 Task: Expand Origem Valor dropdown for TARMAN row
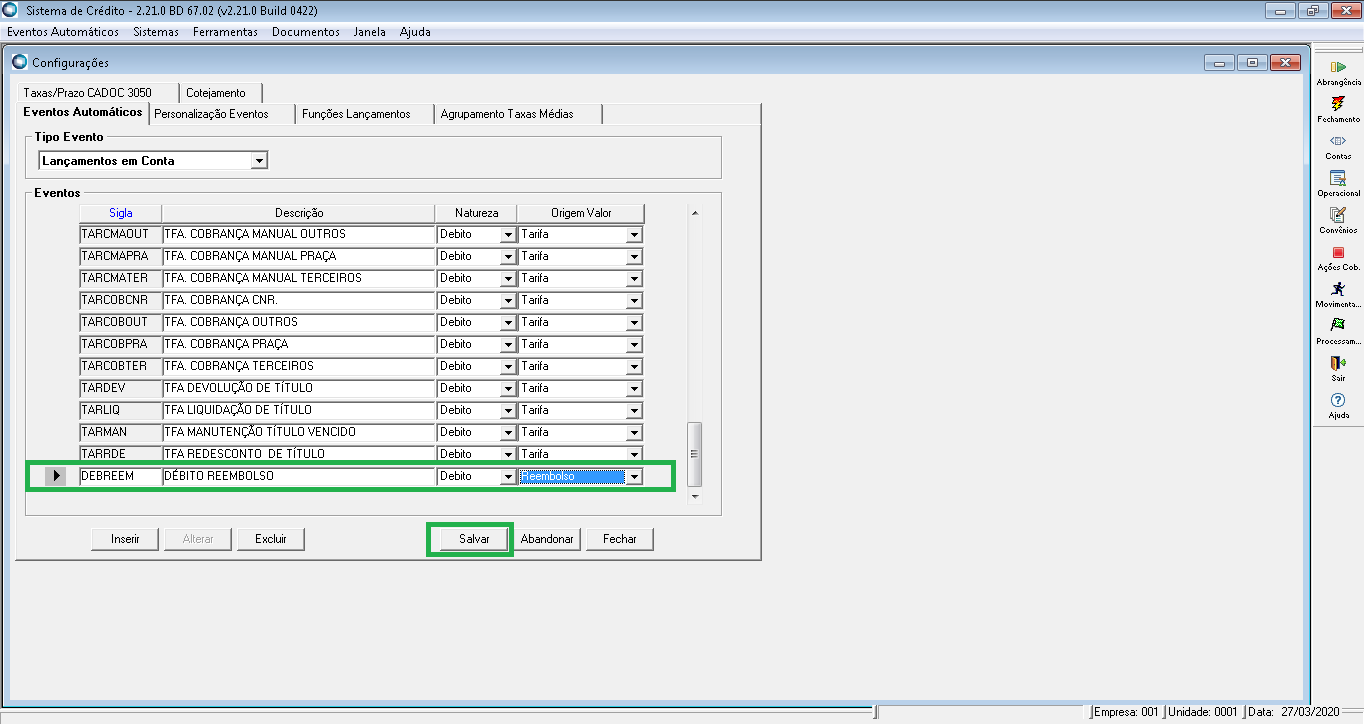tap(633, 433)
